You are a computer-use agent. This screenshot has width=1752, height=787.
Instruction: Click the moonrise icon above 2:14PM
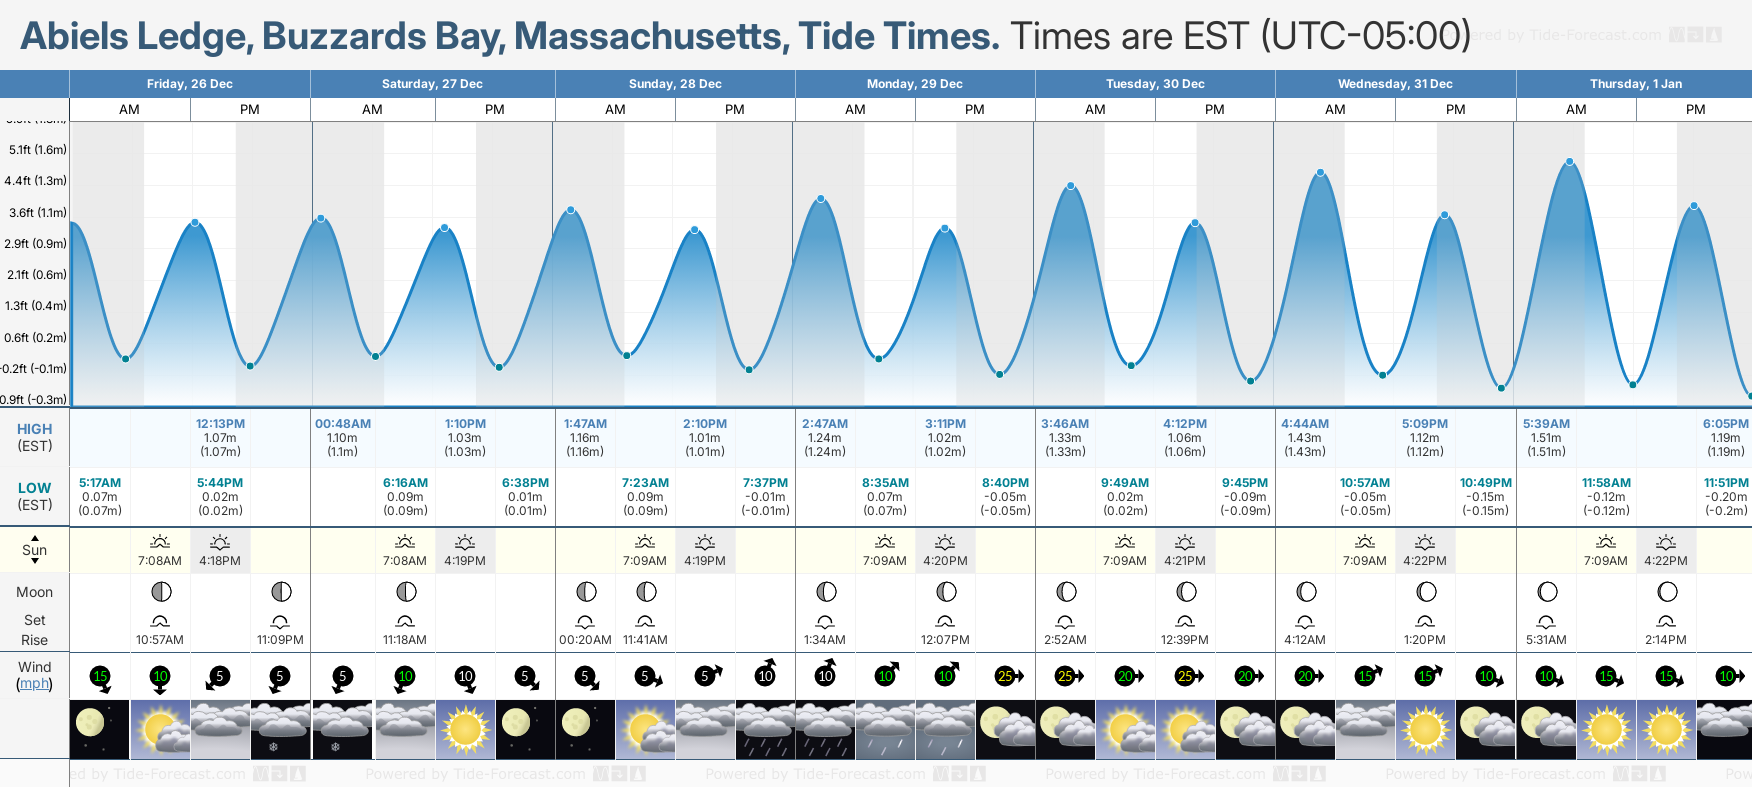coord(1666,621)
